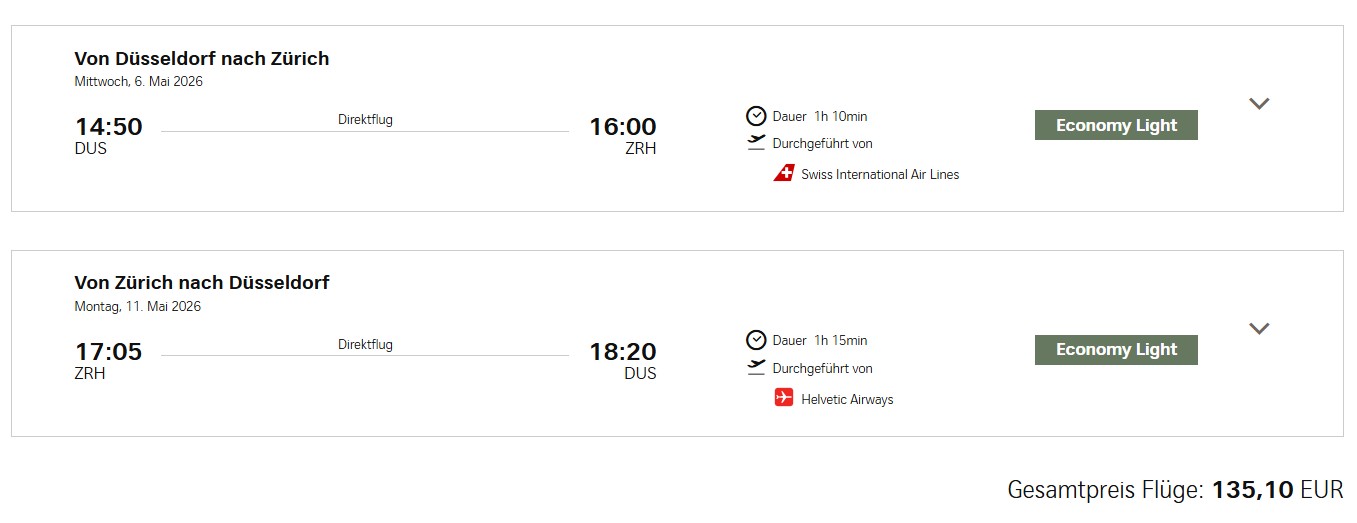Click the Swiss International Air Lines logo
1357x523 pixels.
coord(783,173)
